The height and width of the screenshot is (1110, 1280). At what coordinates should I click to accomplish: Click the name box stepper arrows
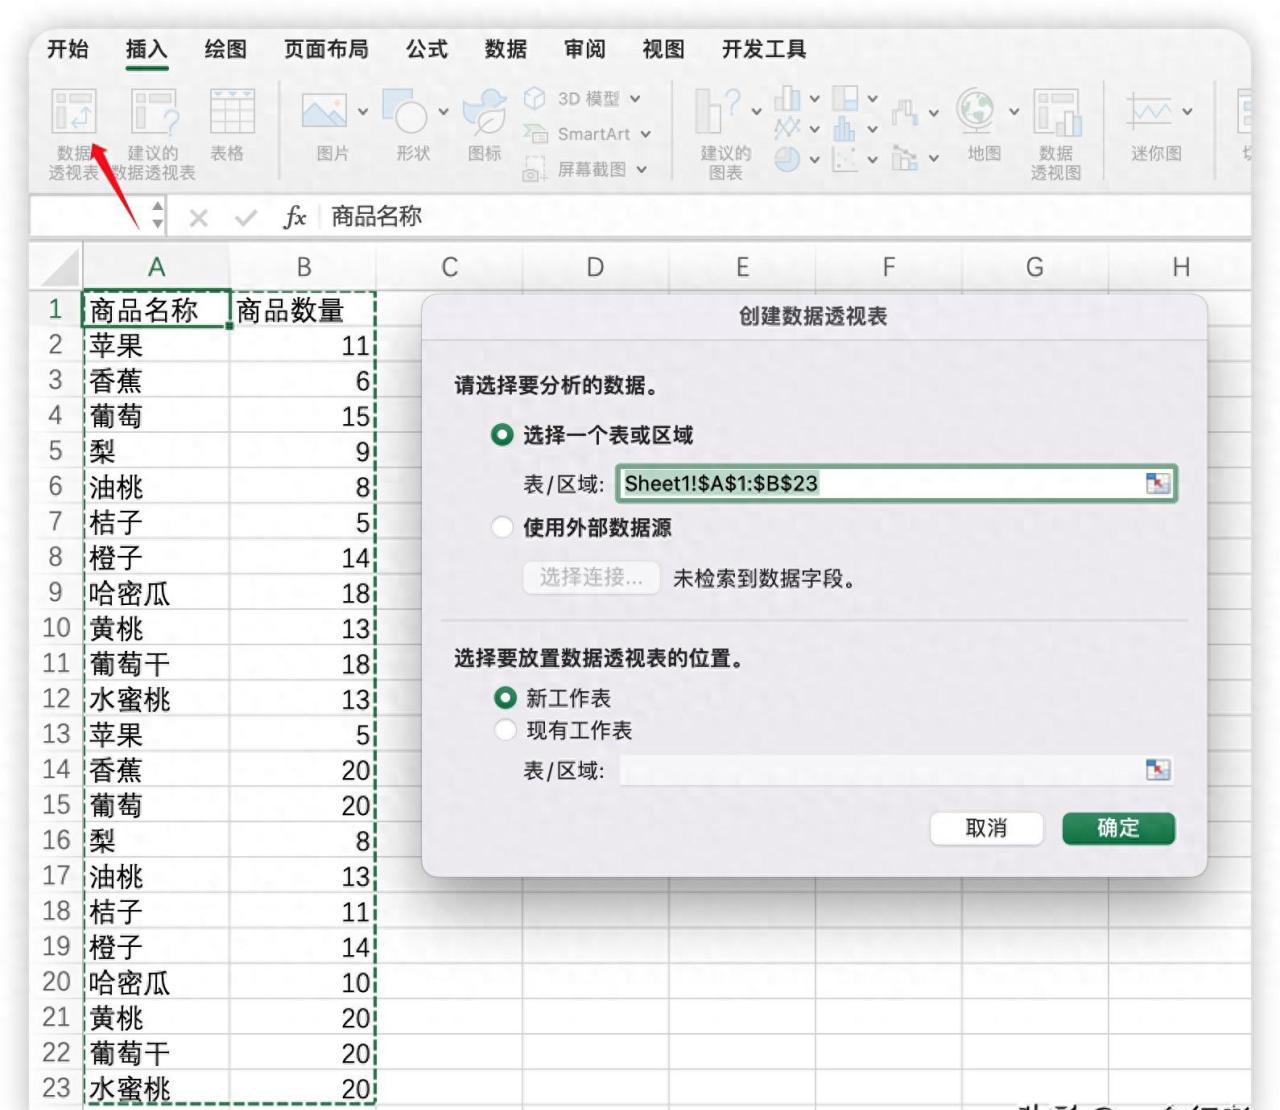[157, 216]
